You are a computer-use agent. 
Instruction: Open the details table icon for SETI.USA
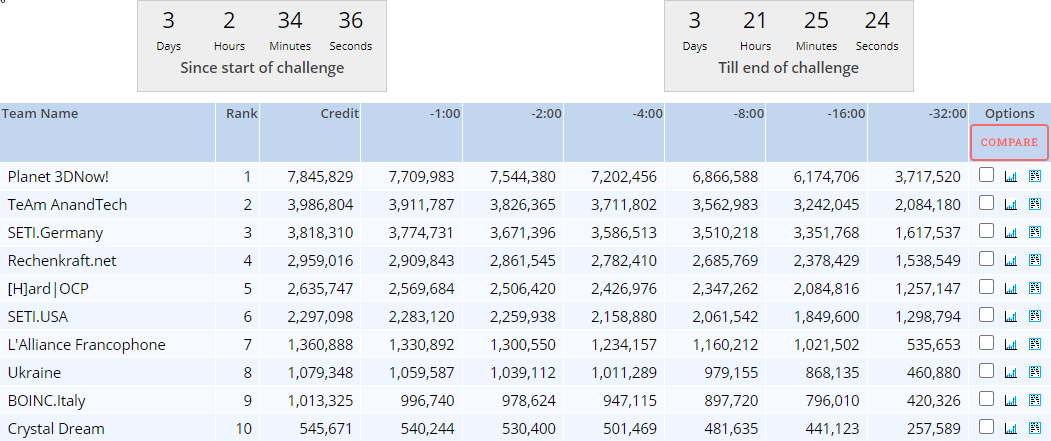1034,316
